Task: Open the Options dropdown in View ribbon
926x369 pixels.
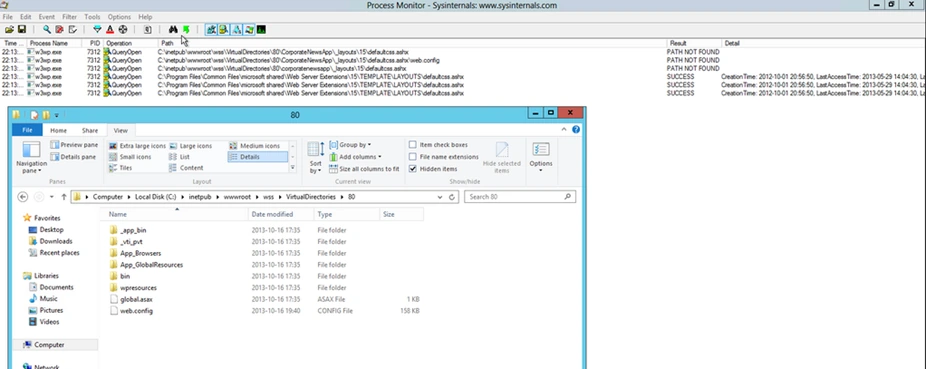Action: [541, 157]
